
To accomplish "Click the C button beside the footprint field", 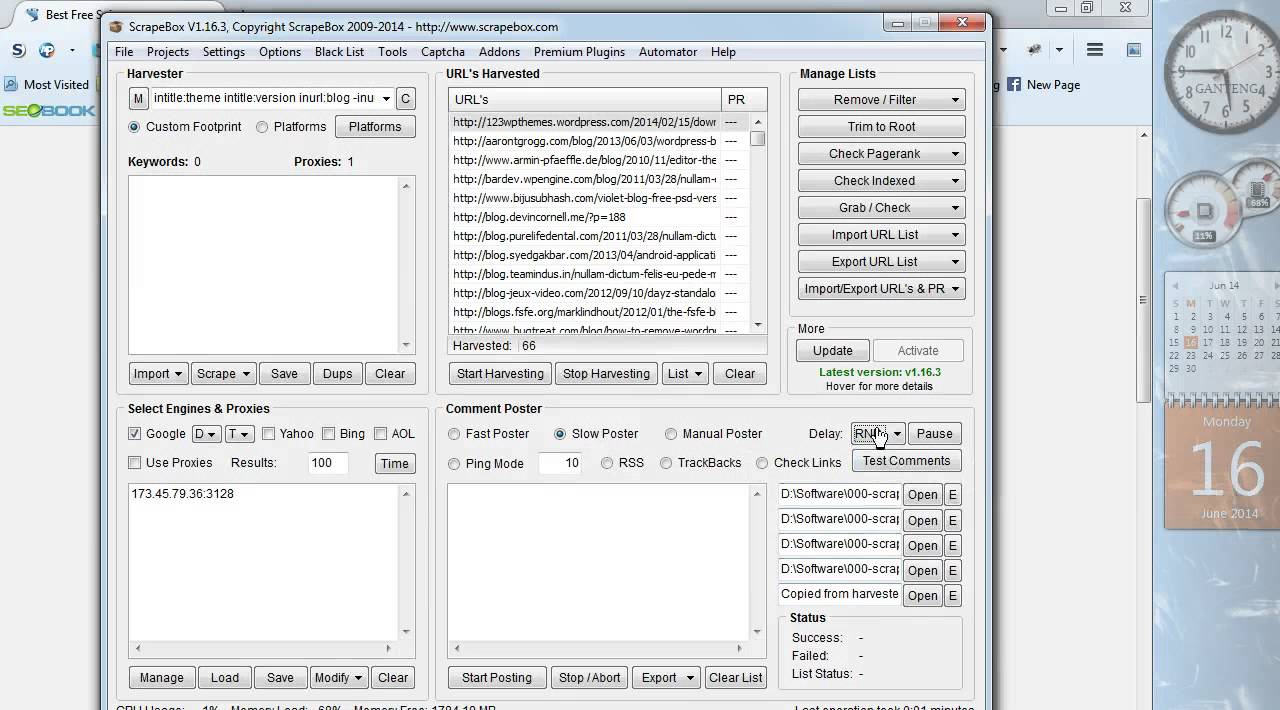I will point(405,98).
